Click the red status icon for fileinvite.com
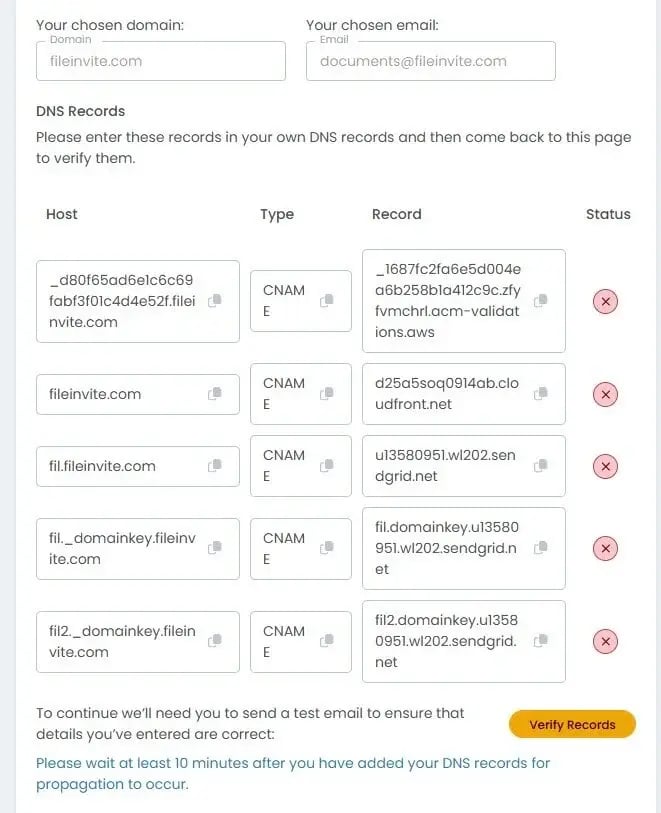Image resolution: width=661 pixels, height=813 pixels. tap(604, 394)
